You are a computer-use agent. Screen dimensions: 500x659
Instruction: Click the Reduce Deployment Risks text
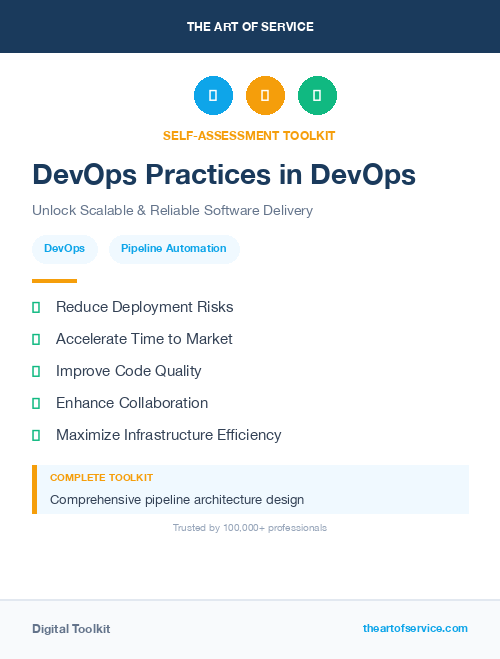click(145, 307)
